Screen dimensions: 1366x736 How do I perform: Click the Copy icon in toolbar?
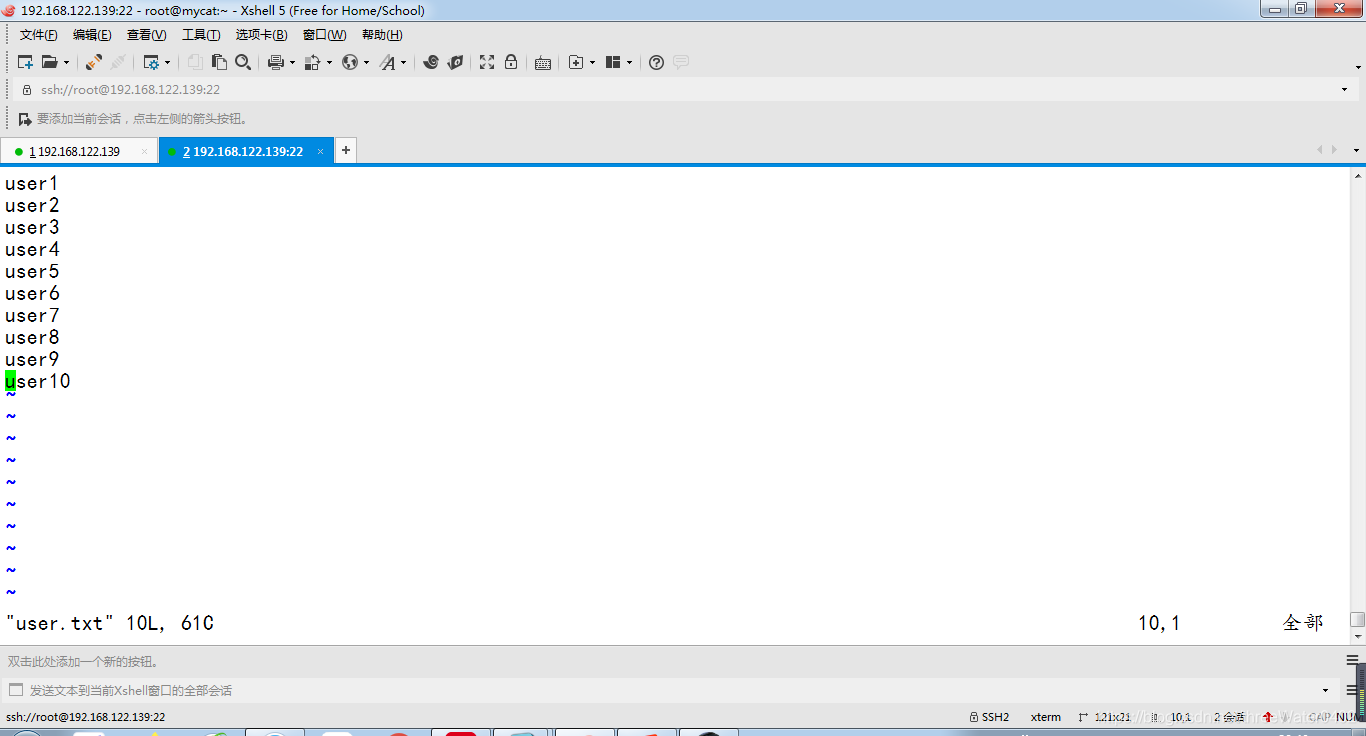click(x=195, y=62)
